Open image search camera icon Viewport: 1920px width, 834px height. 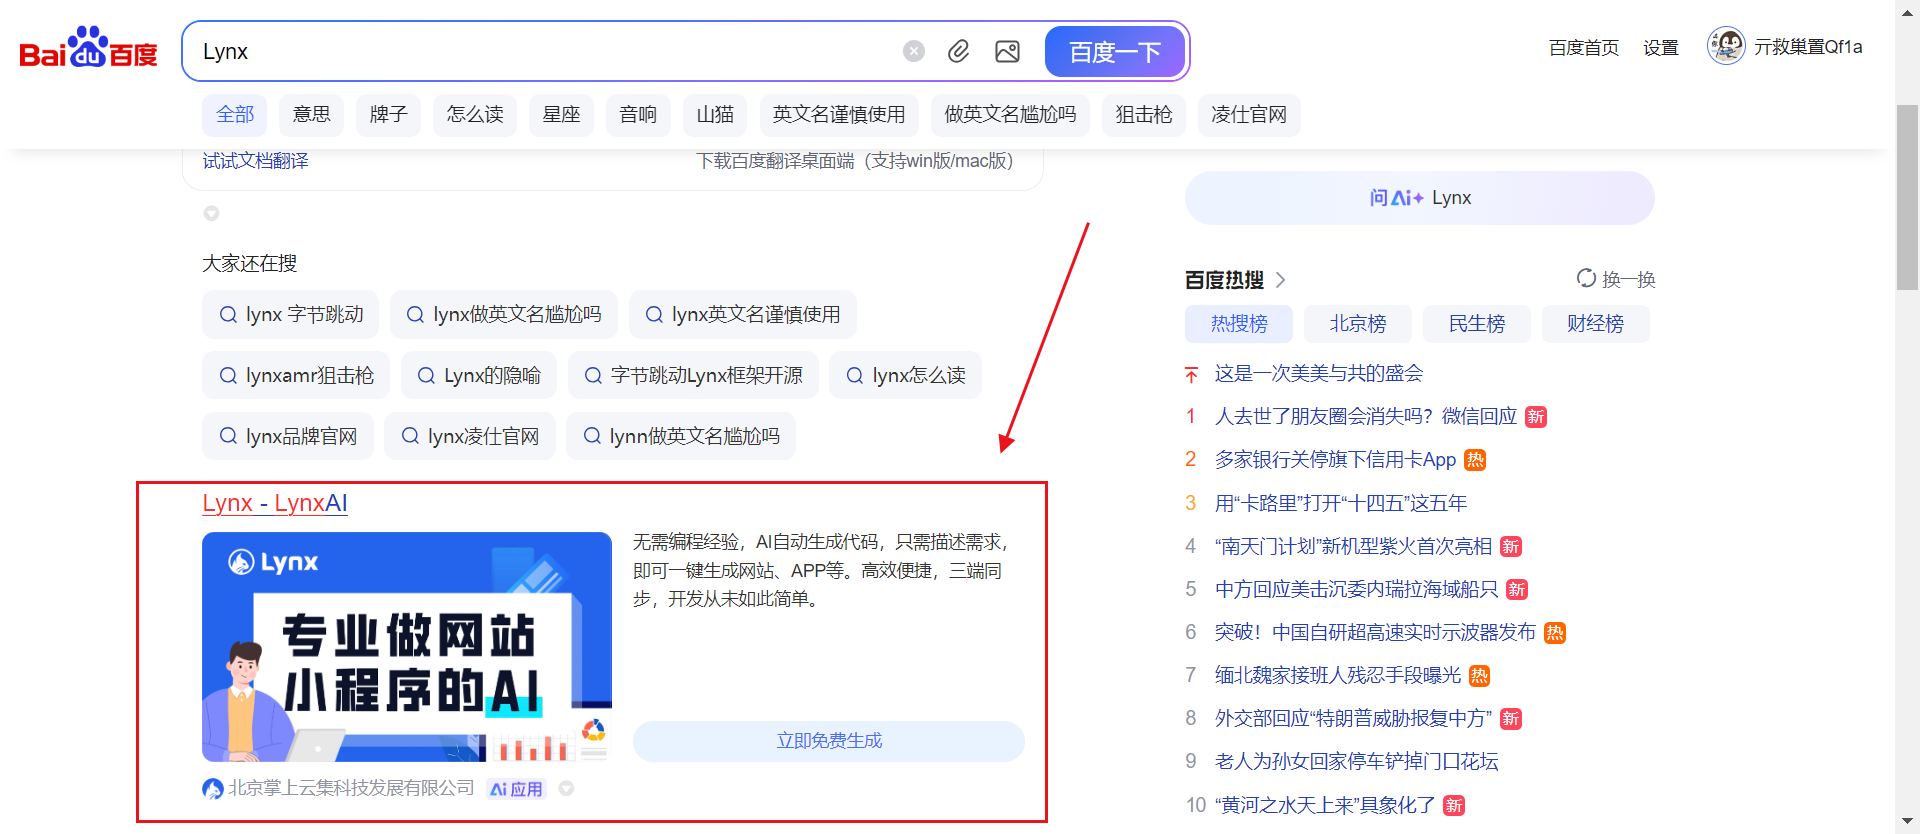tap(1007, 51)
